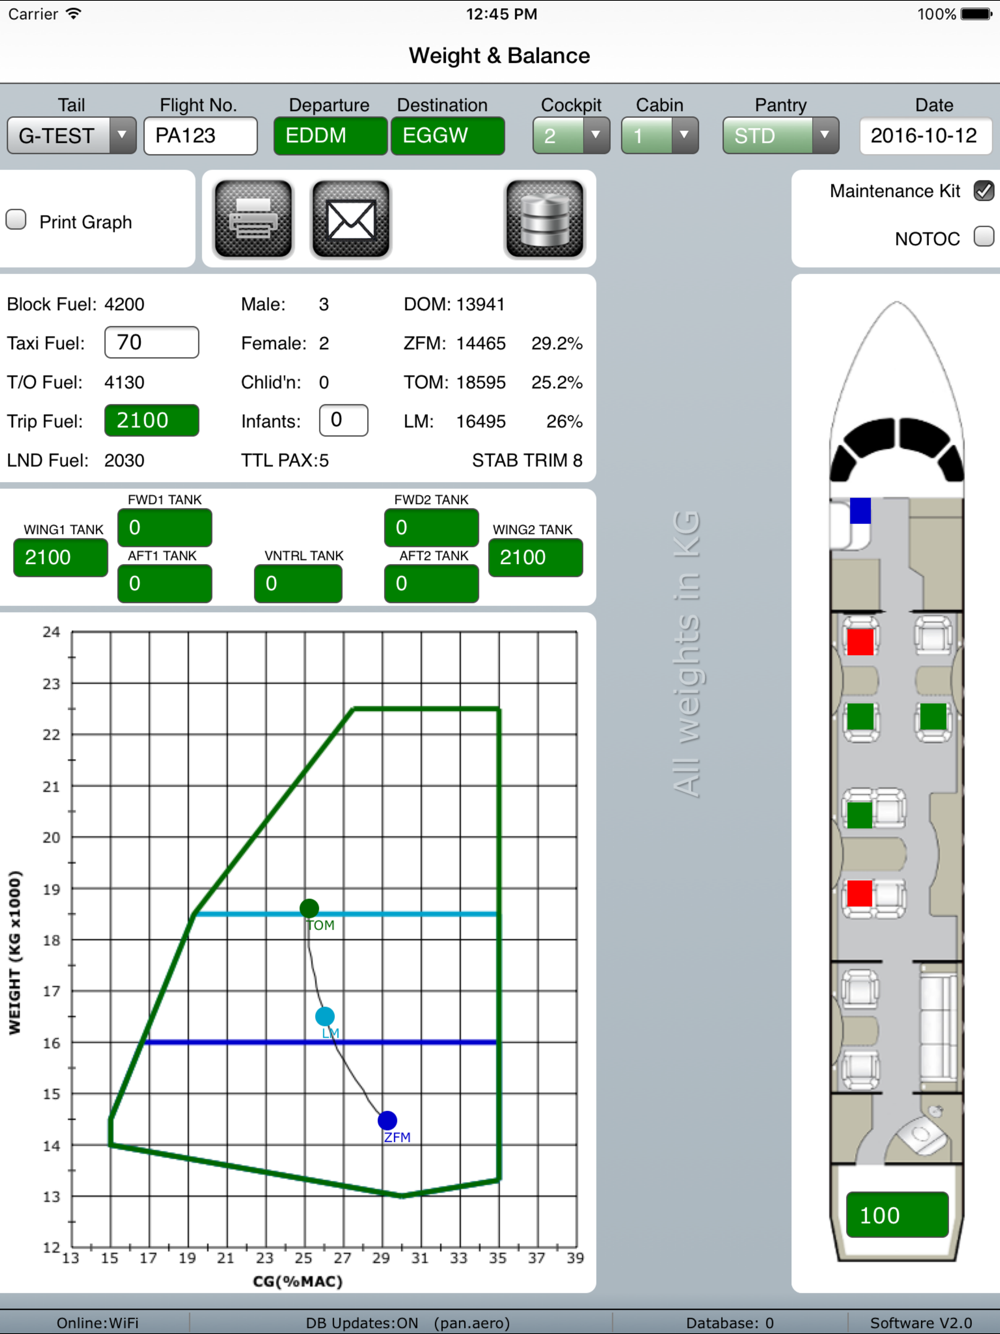Tap the 'TTL PAX:5' text
The width and height of the screenshot is (1000, 1334).
pos(285,460)
